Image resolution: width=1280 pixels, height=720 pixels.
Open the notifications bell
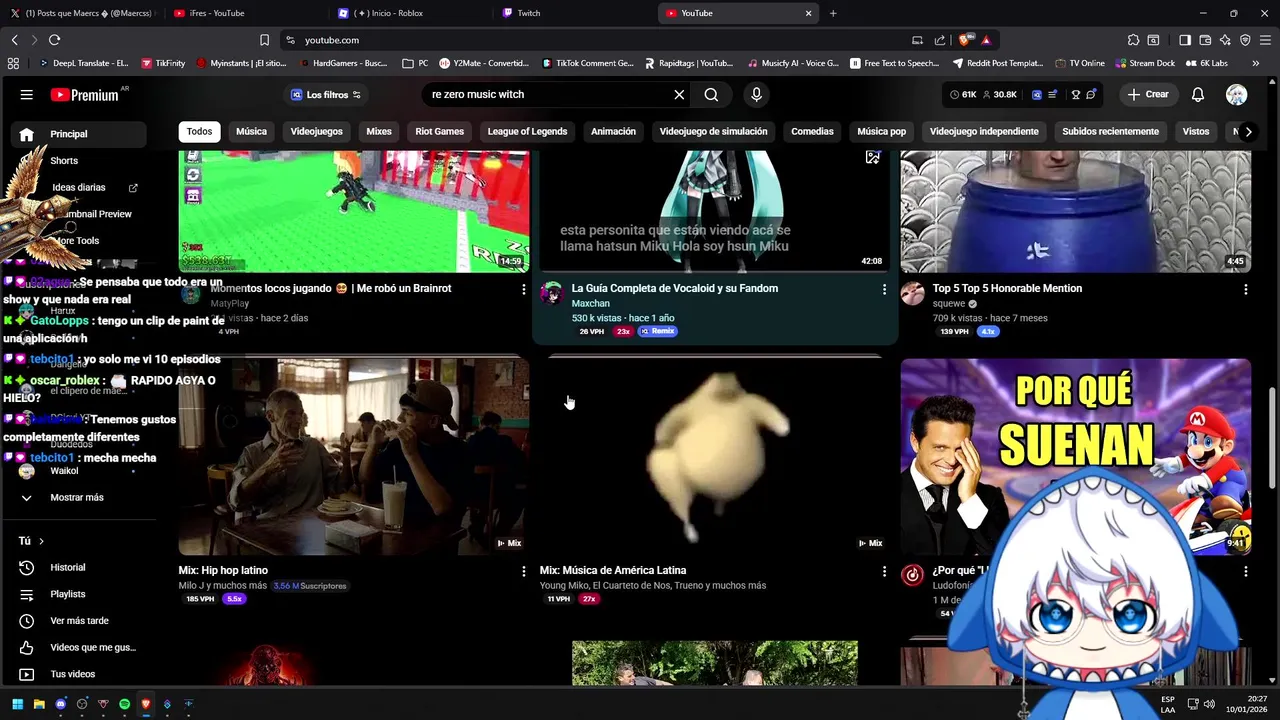(x=1198, y=94)
